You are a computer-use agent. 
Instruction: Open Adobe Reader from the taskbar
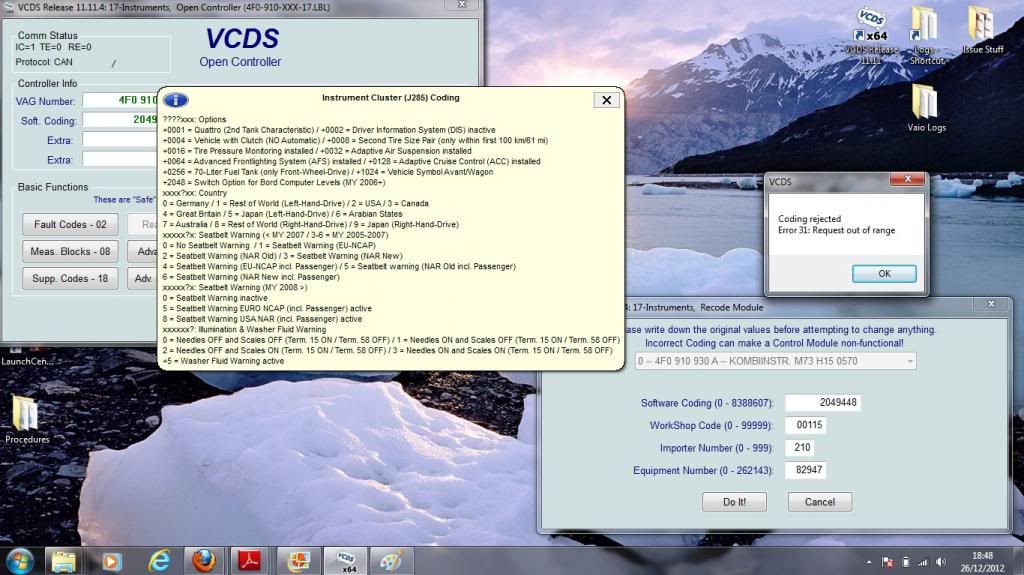tap(249, 561)
